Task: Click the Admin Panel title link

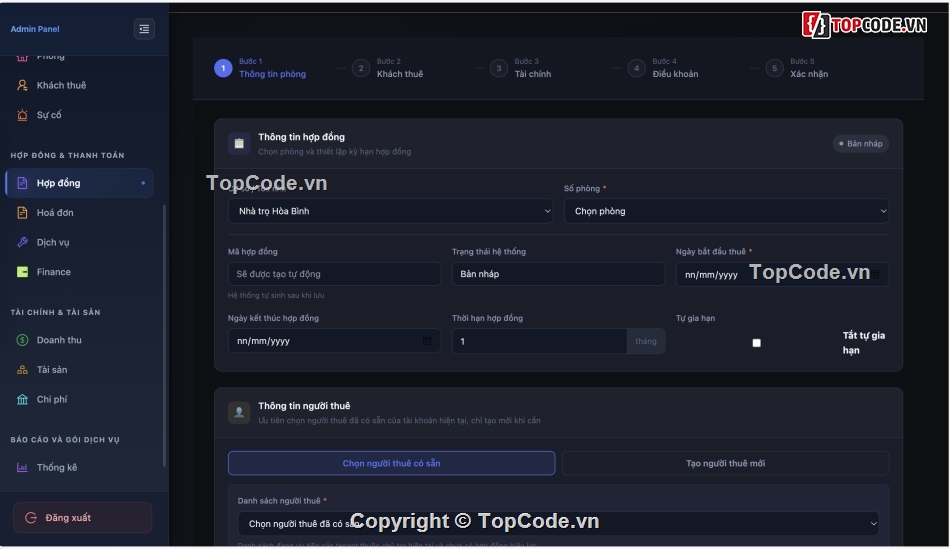Action: 35,29
